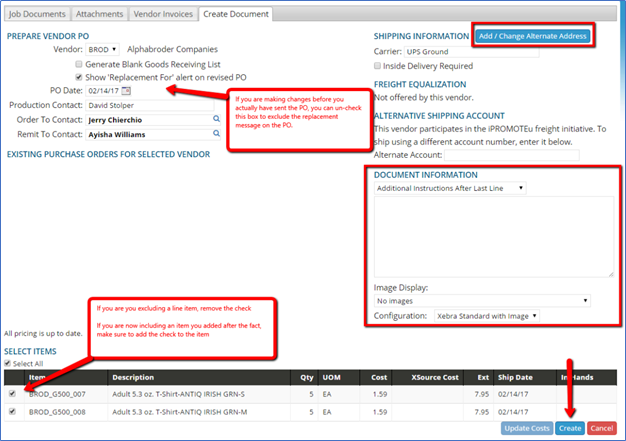The image size is (626, 441).
Task: Open the Vendor BROD dropdown
Action: coord(102,49)
